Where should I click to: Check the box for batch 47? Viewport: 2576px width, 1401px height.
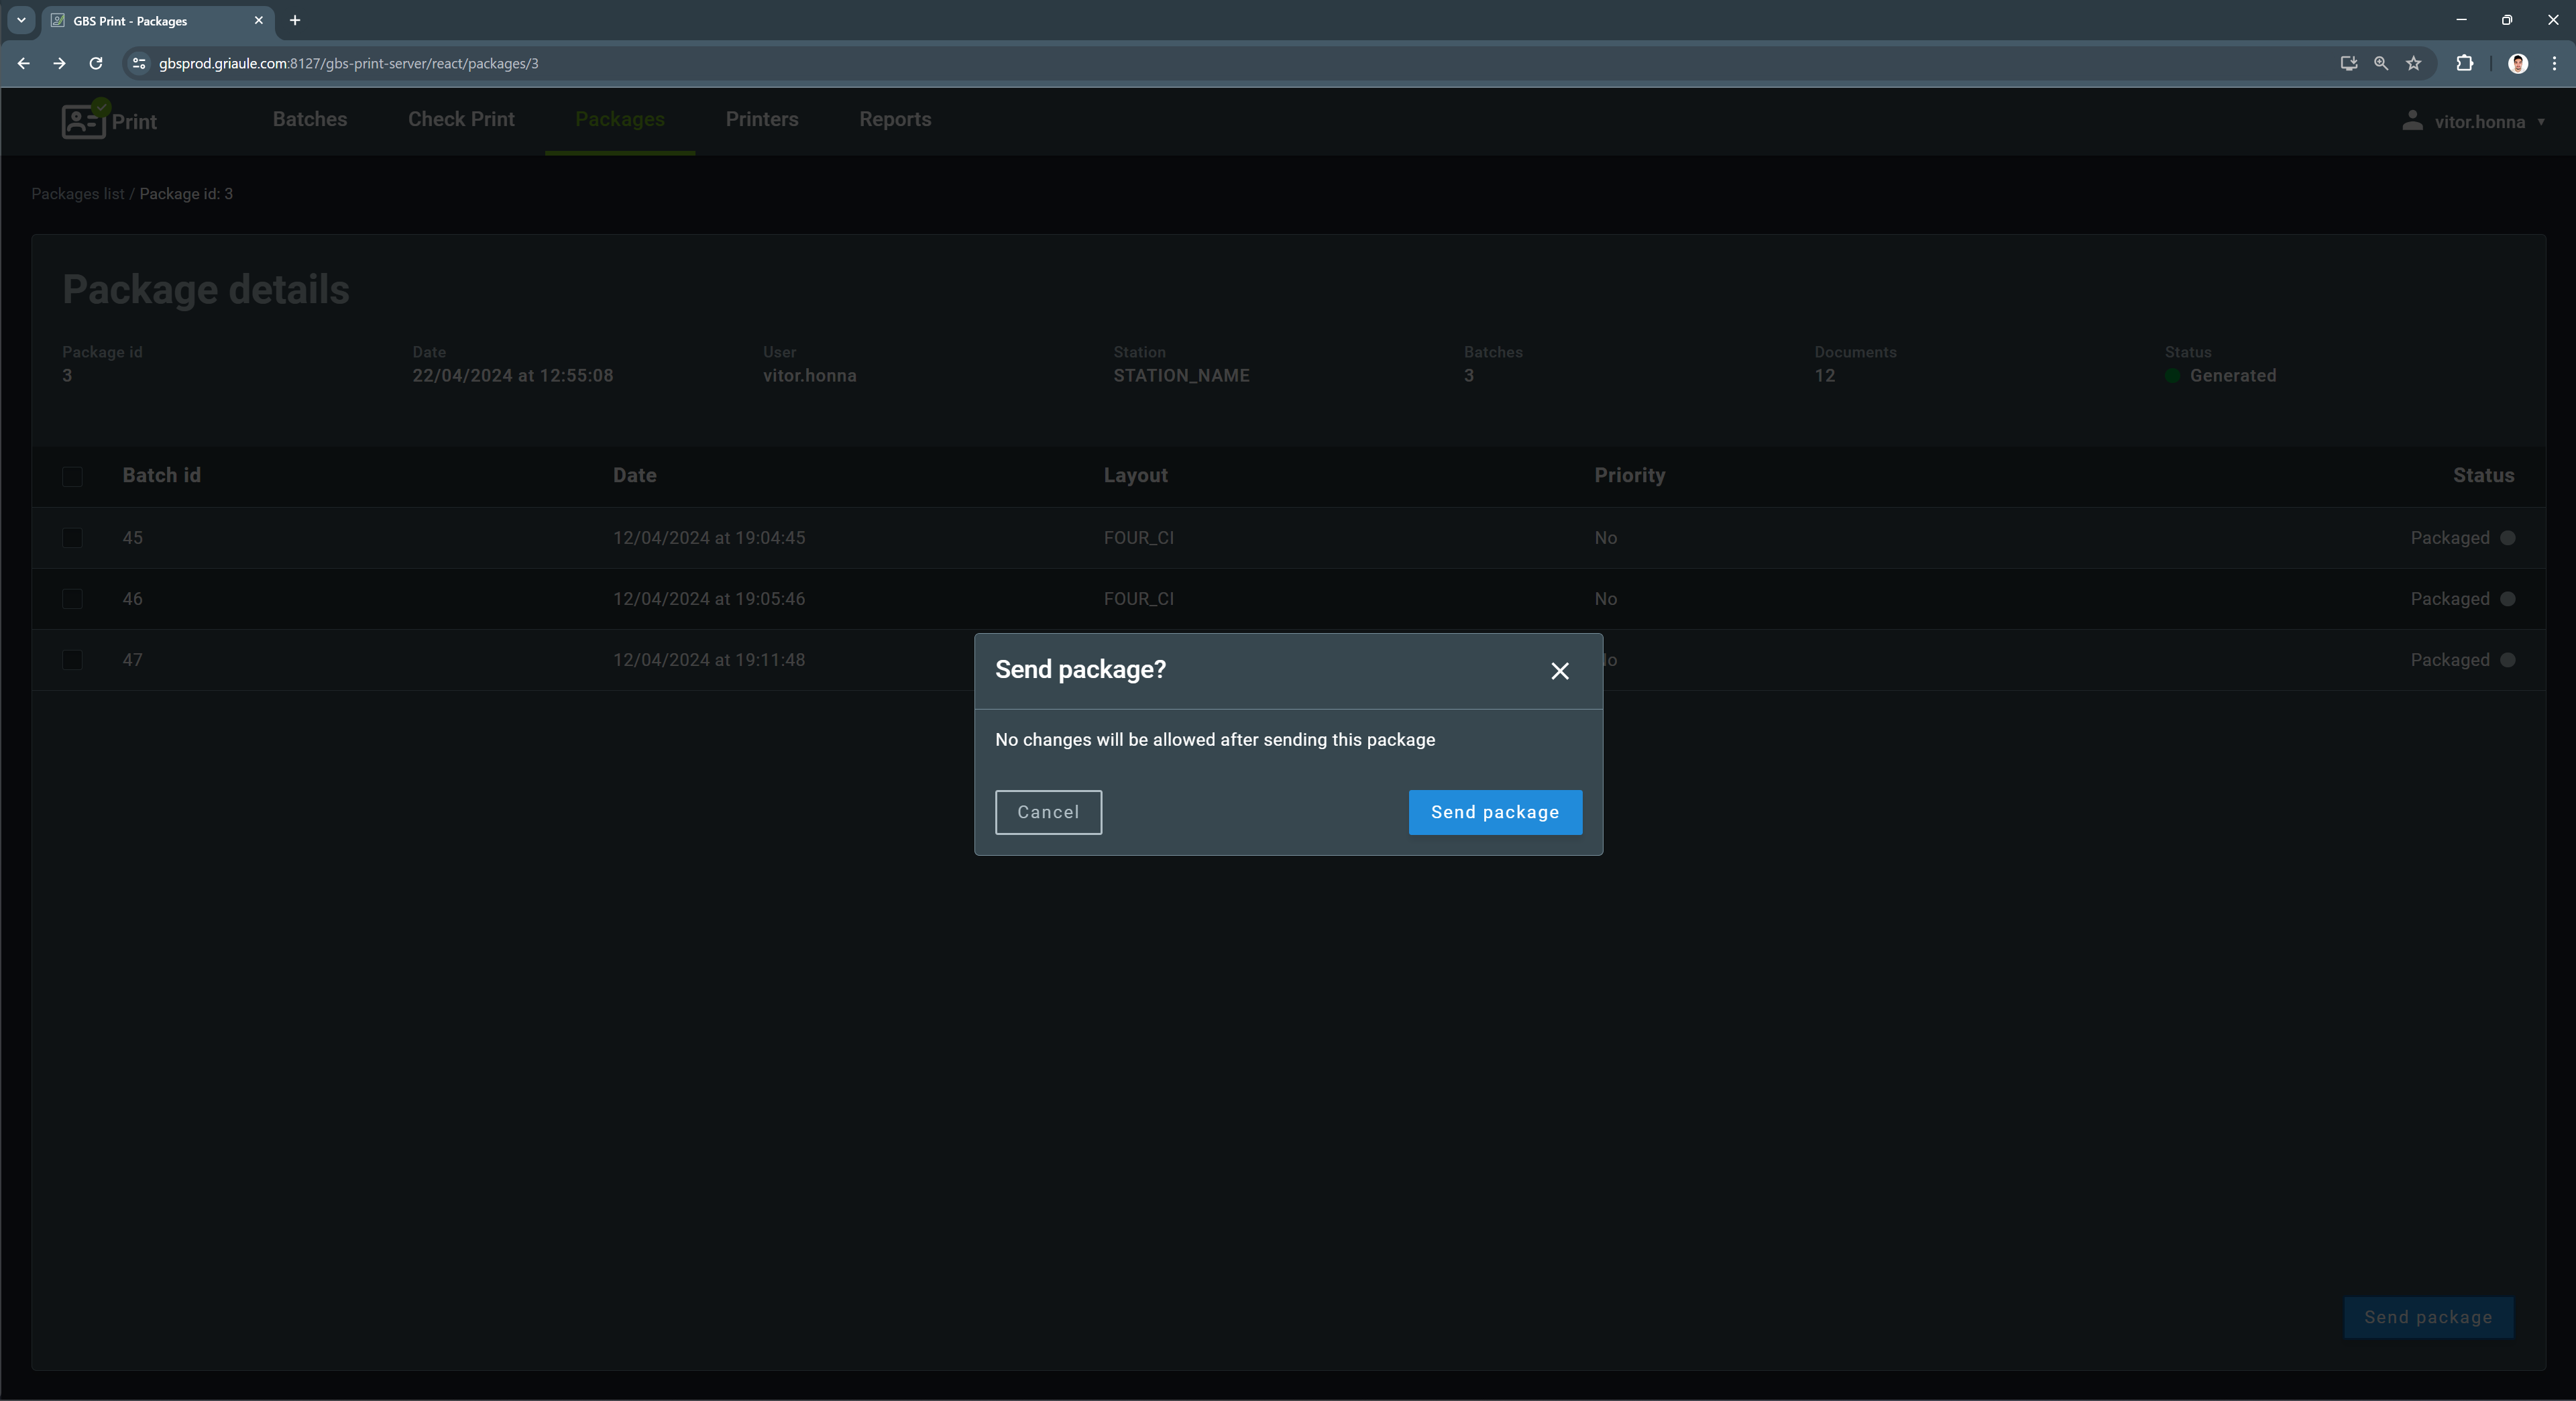click(72, 660)
